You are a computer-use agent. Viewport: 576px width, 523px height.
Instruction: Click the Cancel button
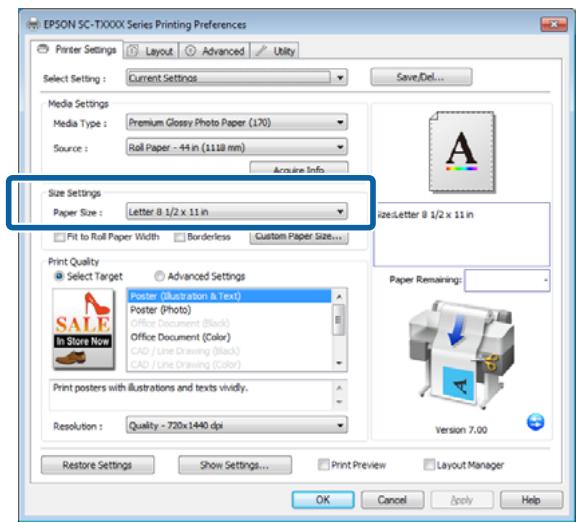pos(392,500)
